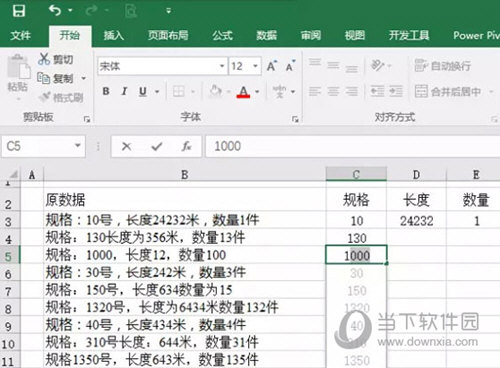Click cell with 规格：10号，长度24232米，数量1件
Image resolution: width=500 pixels, height=368 pixels.
pos(184,220)
